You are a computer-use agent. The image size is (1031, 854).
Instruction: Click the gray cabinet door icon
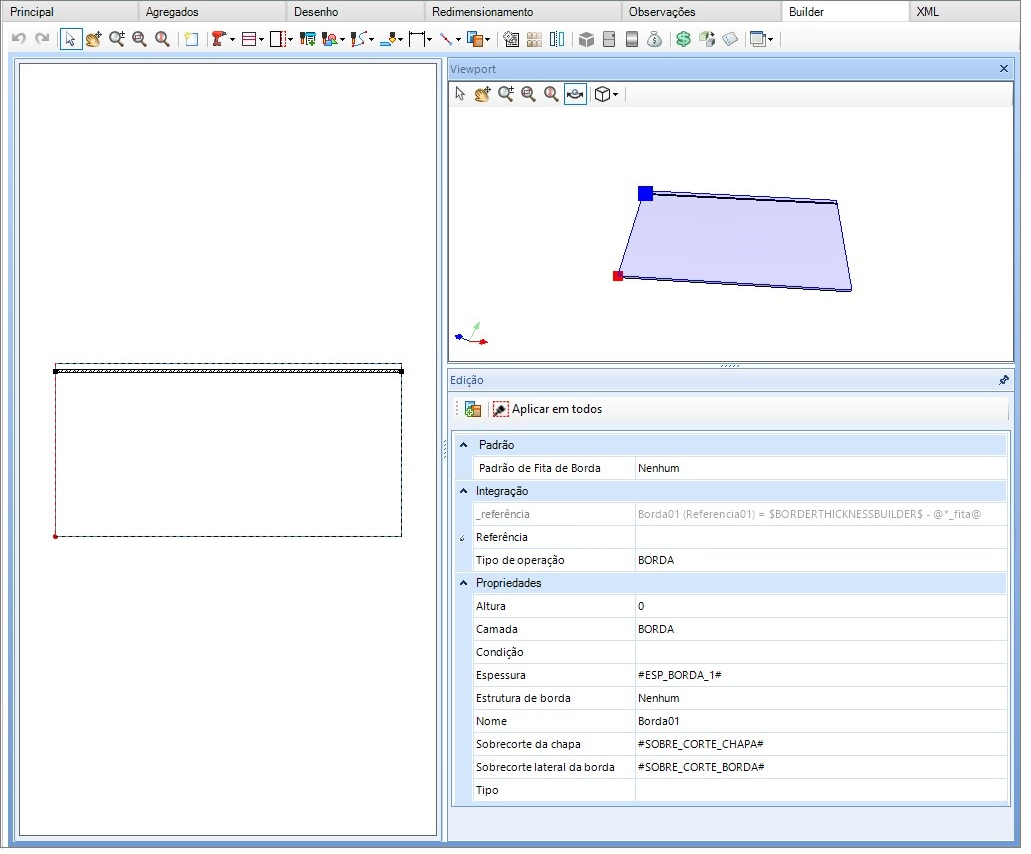coord(610,39)
